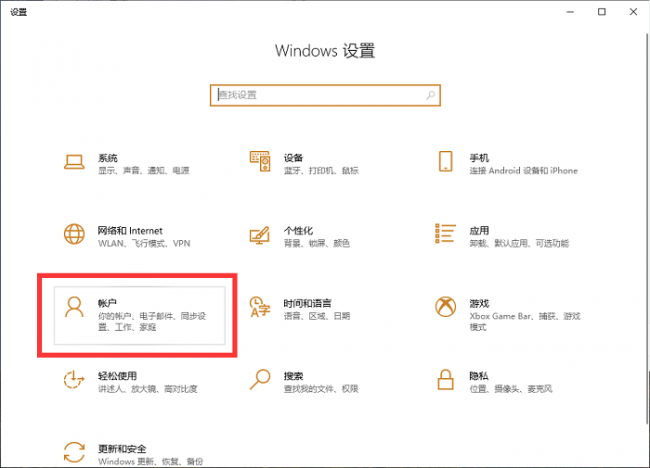This screenshot has height=468, width=650.
Task: Open the 系统 laptop icon
Action: pyautogui.click(x=74, y=162)
